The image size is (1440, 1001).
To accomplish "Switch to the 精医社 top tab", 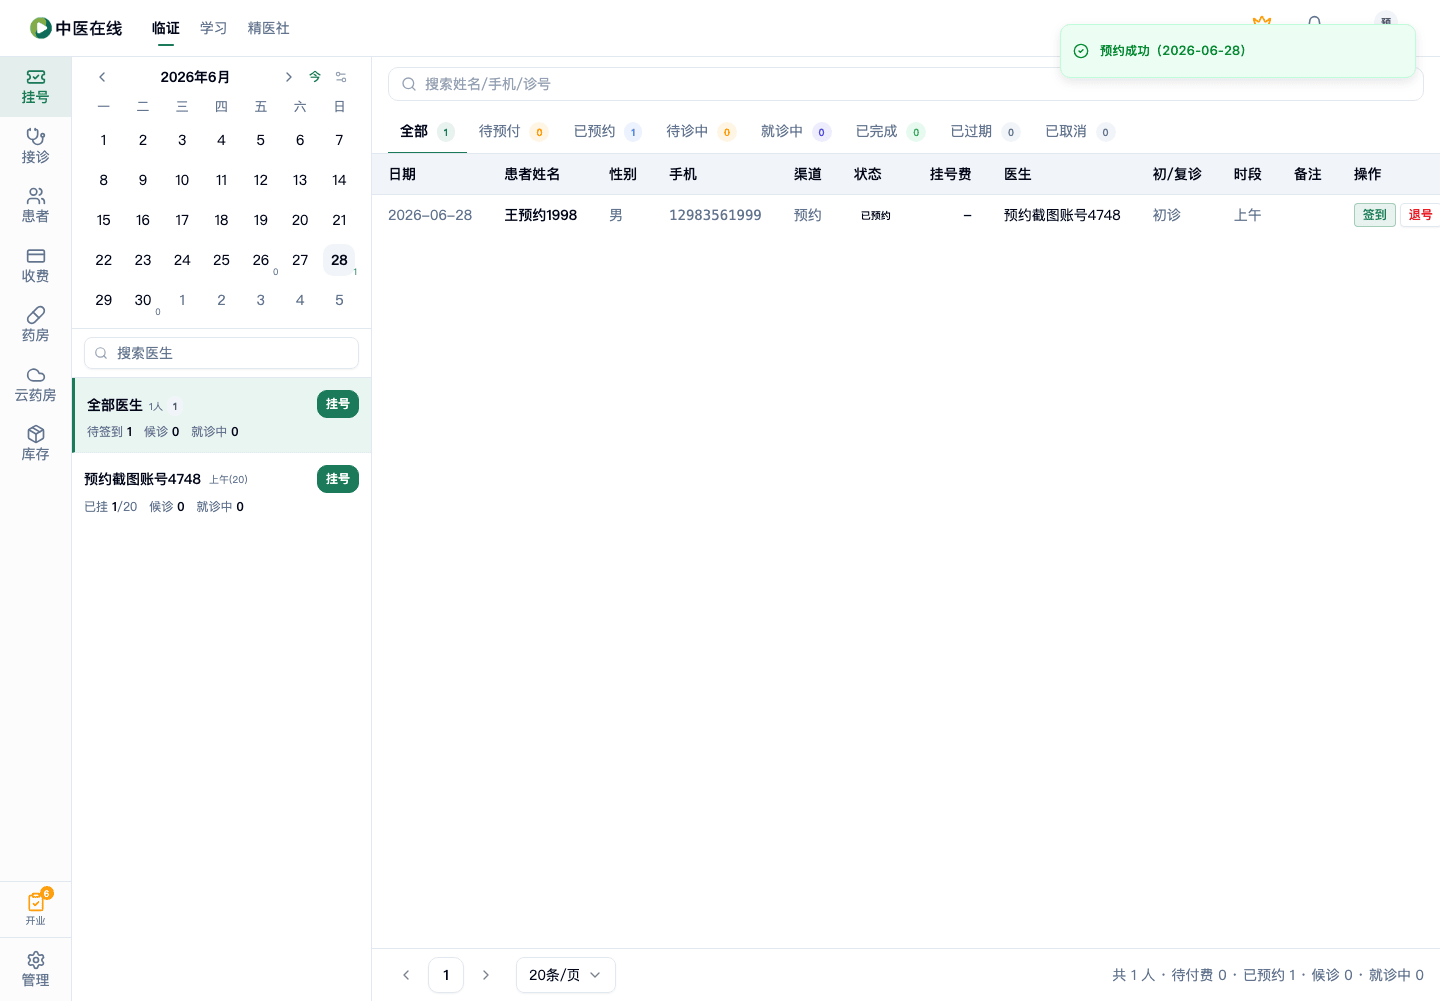I will (269, 28).
